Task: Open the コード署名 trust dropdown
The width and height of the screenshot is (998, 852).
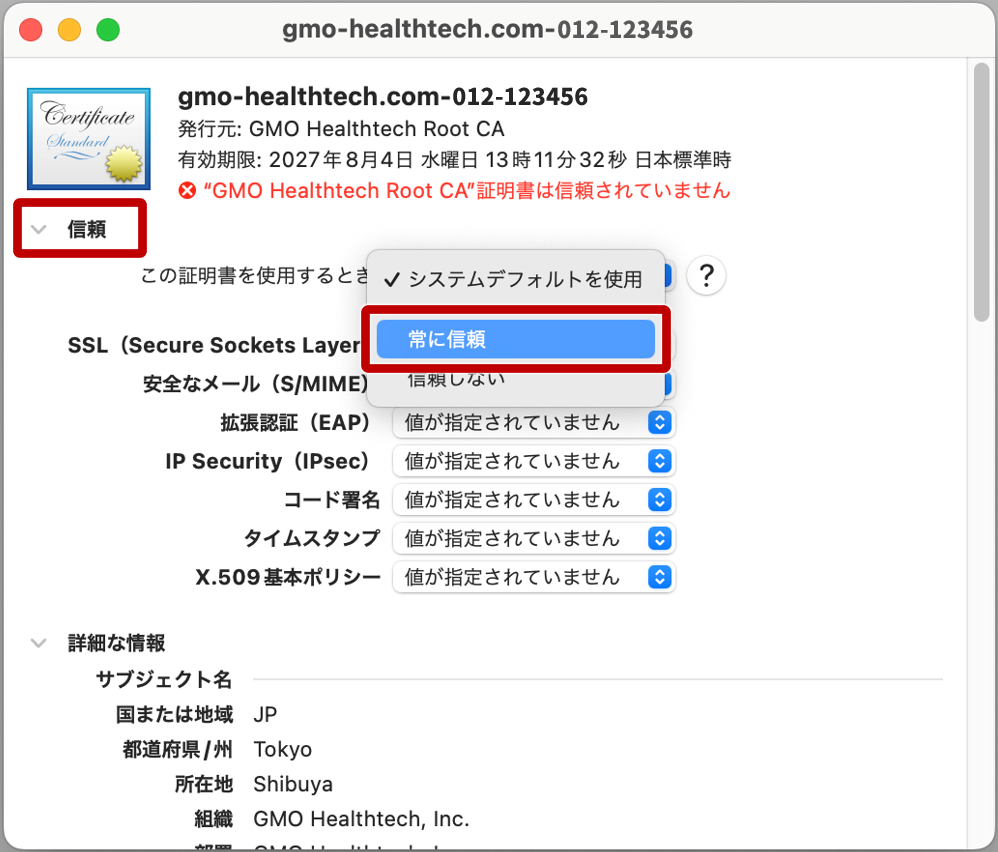Action: (x=533, y=500)
